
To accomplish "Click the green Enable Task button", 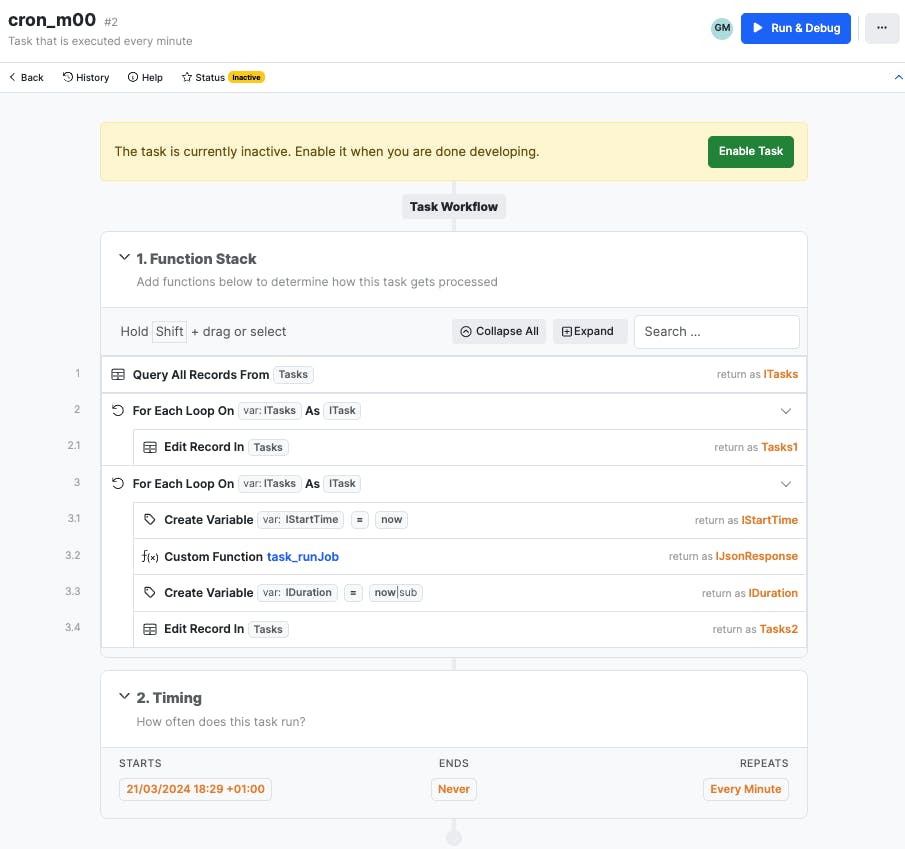I will [x=750, y=152].
